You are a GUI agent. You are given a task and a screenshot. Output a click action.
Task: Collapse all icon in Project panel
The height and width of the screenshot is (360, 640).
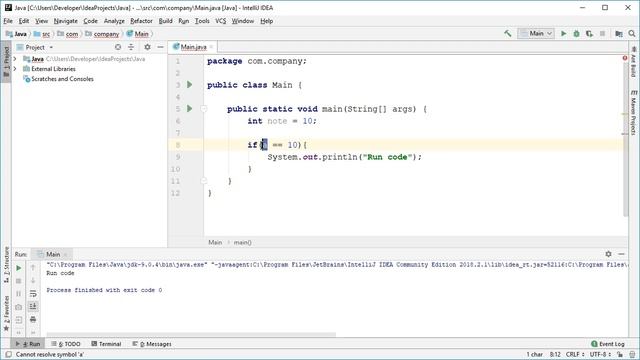[x=131, y=47]
